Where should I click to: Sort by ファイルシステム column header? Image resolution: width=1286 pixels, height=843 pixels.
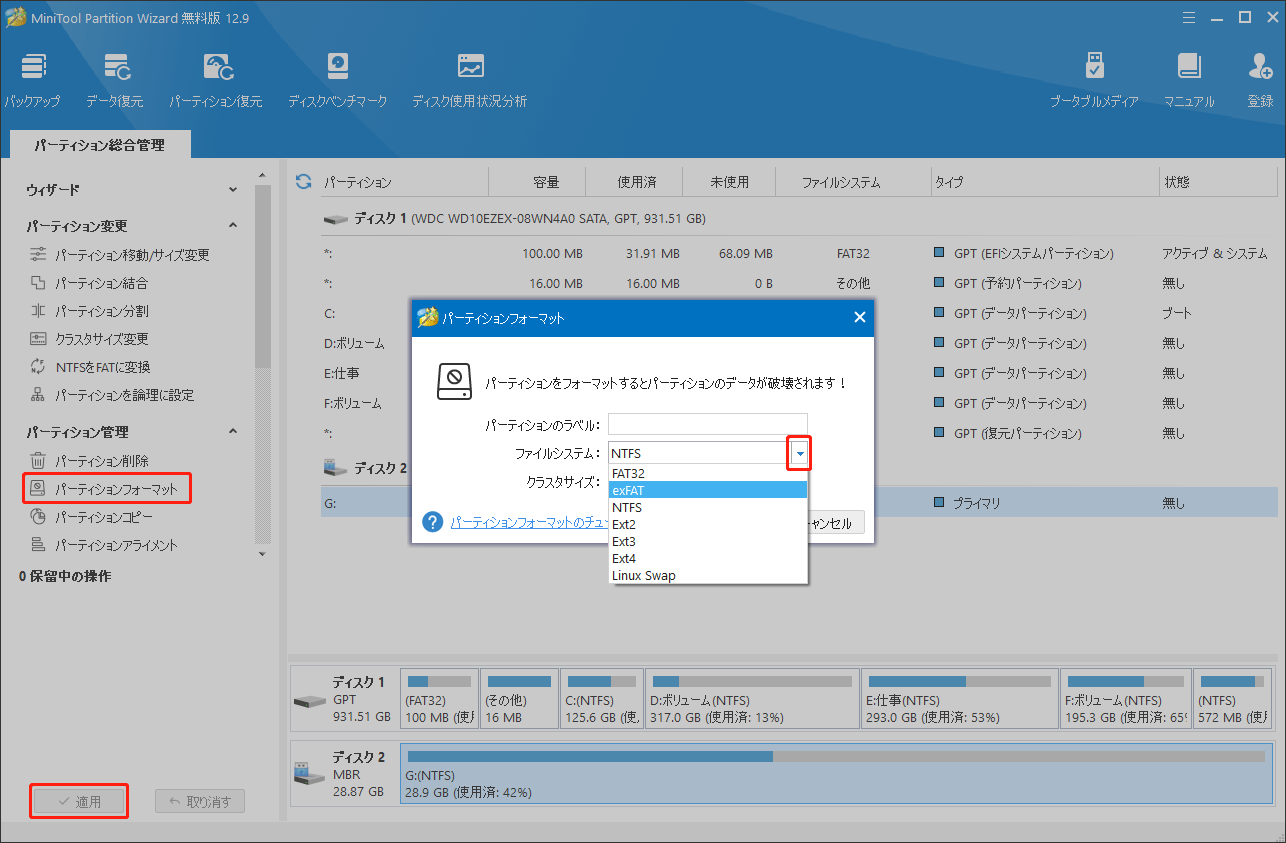(841, 182)
